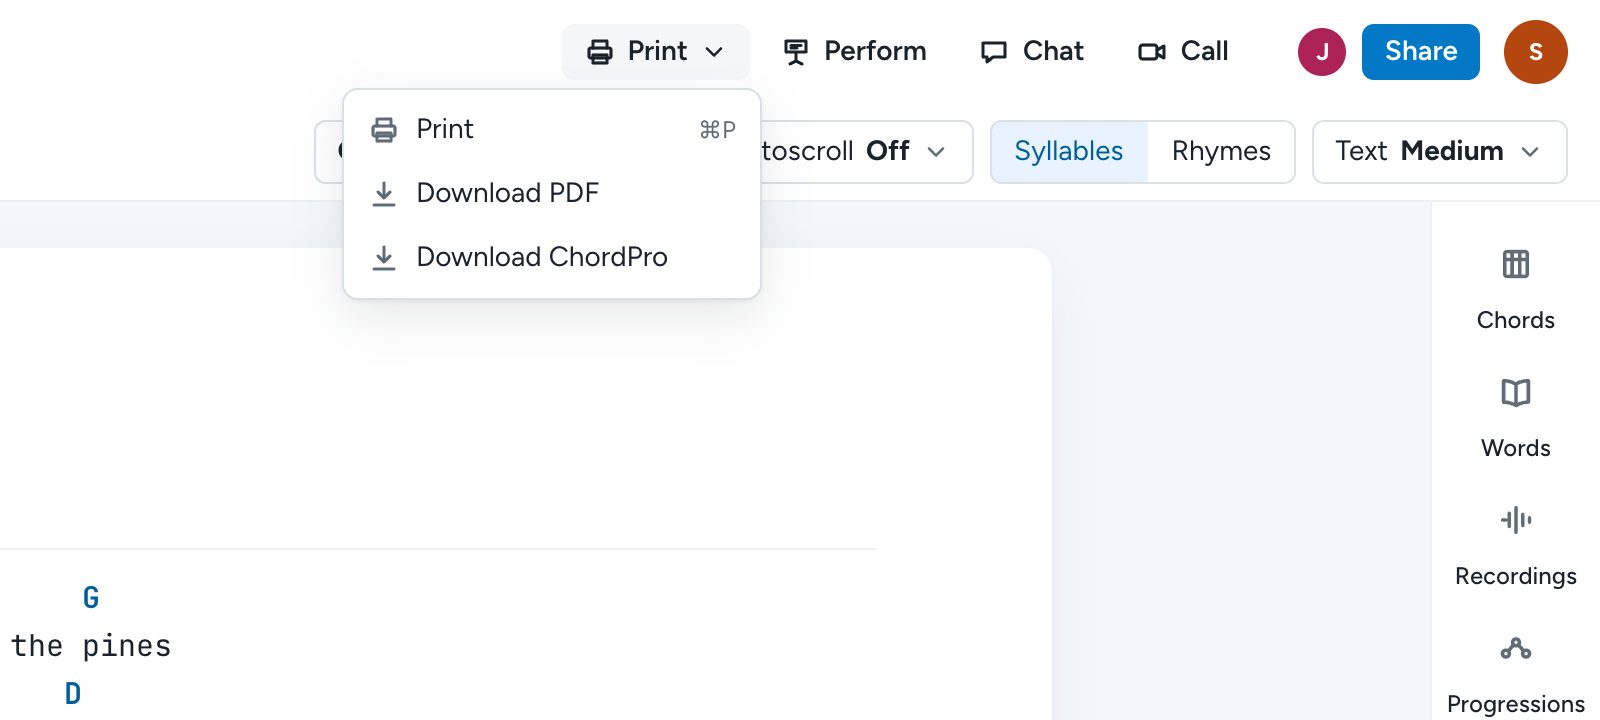Click the printer icon in Print button
The height and width of the screenshot is (720, 1600).
(600, 52)
